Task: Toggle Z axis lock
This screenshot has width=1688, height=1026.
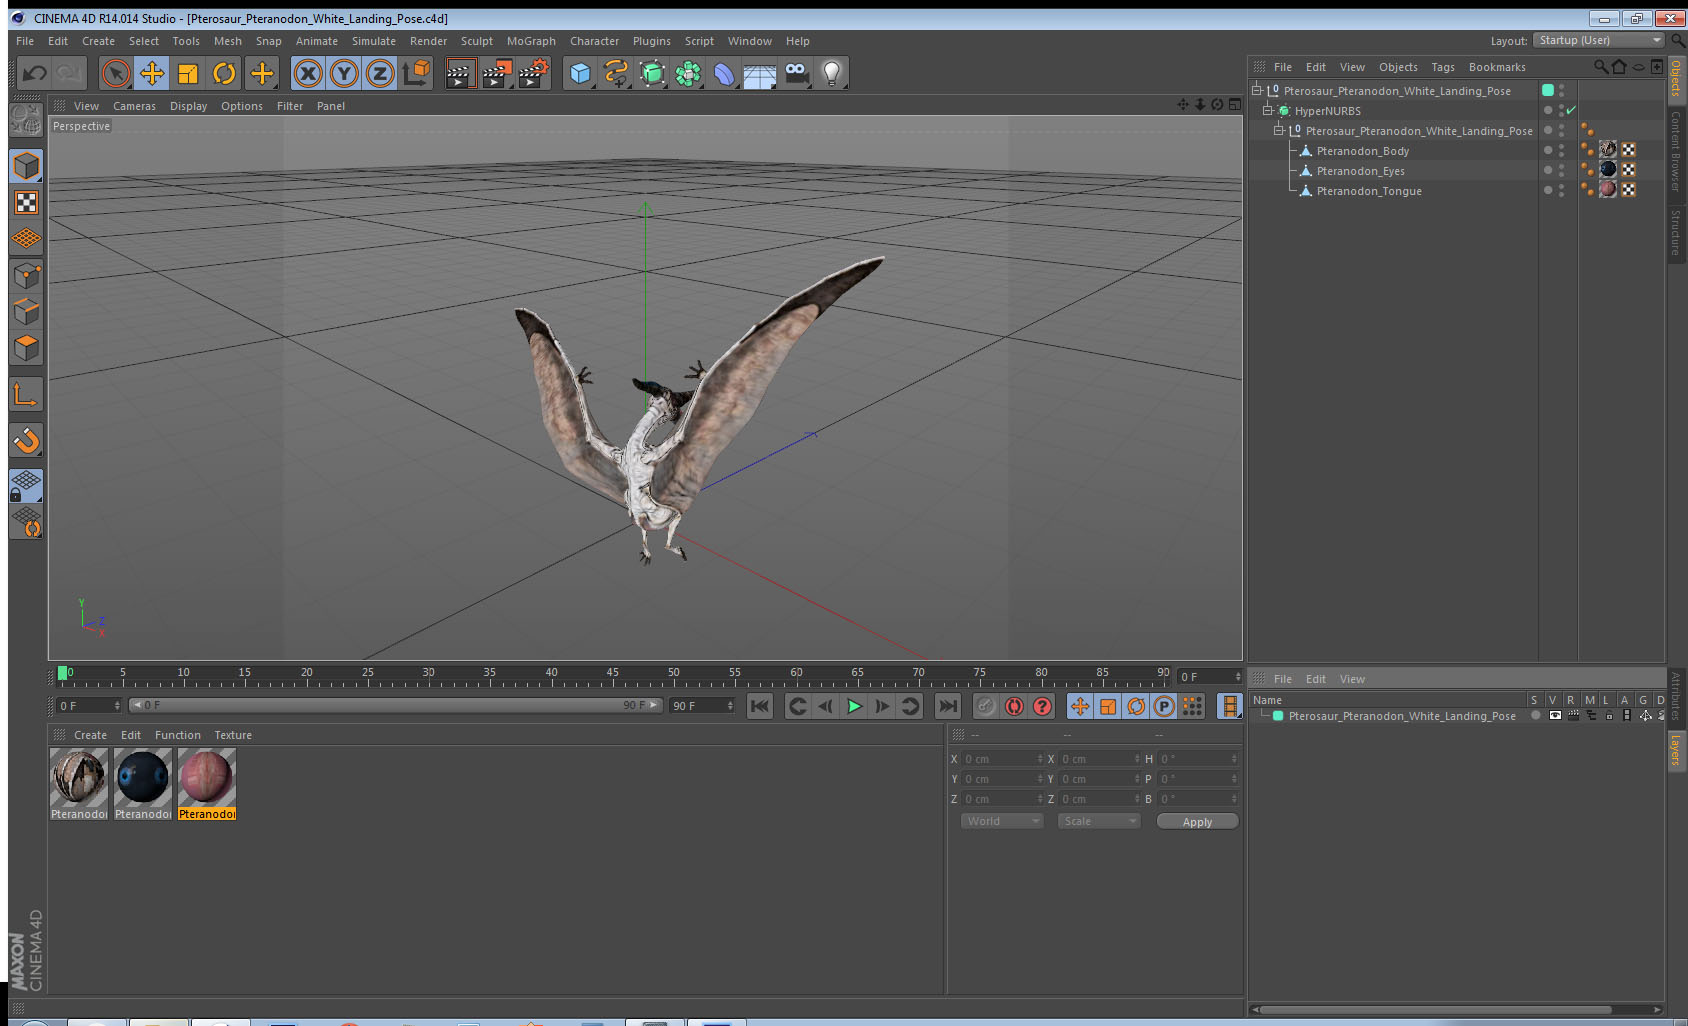Action: click(380, 73)
